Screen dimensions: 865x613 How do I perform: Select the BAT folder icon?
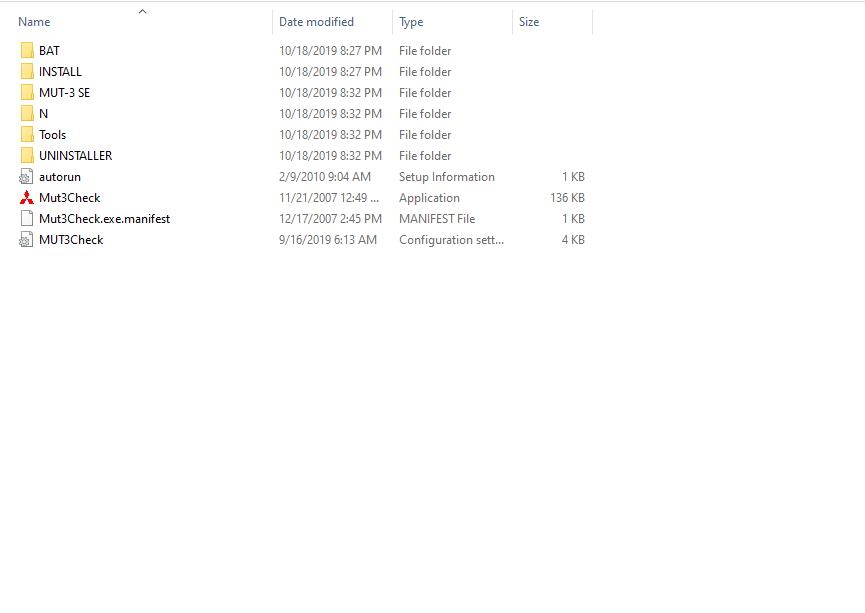tap(26, 50)
